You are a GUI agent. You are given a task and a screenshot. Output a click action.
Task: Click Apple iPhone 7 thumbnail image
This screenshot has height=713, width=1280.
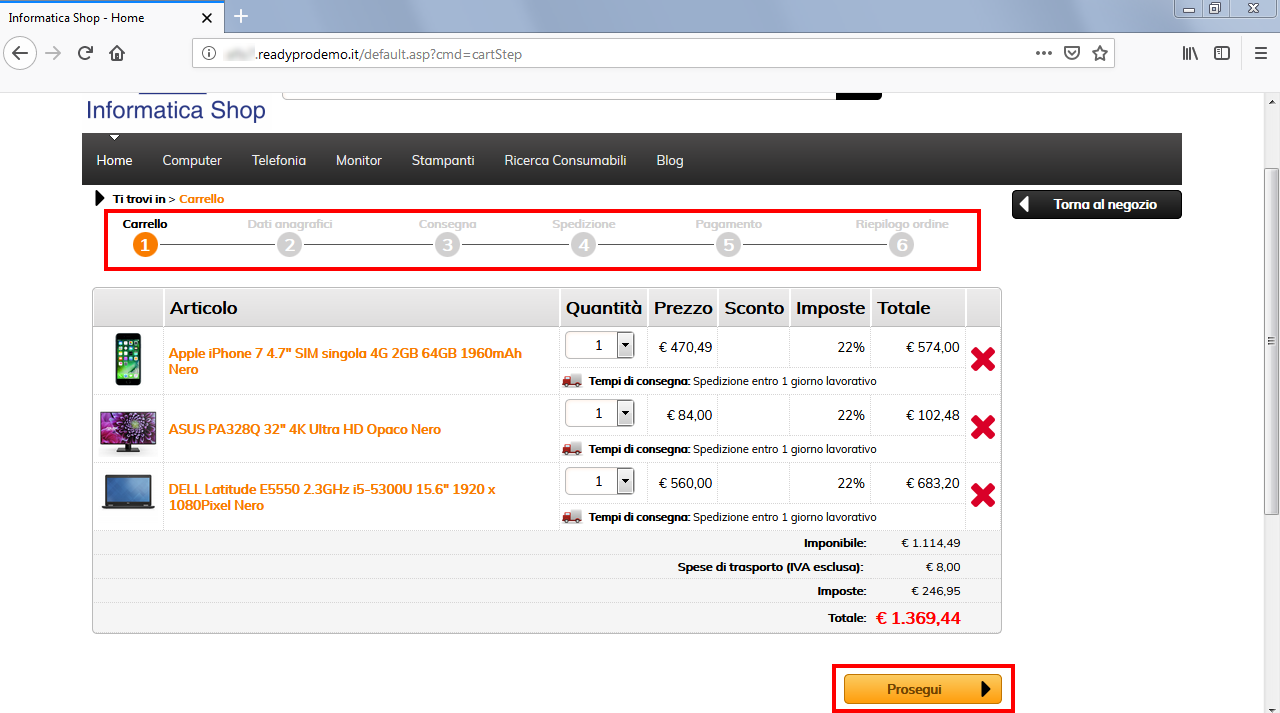128,359
